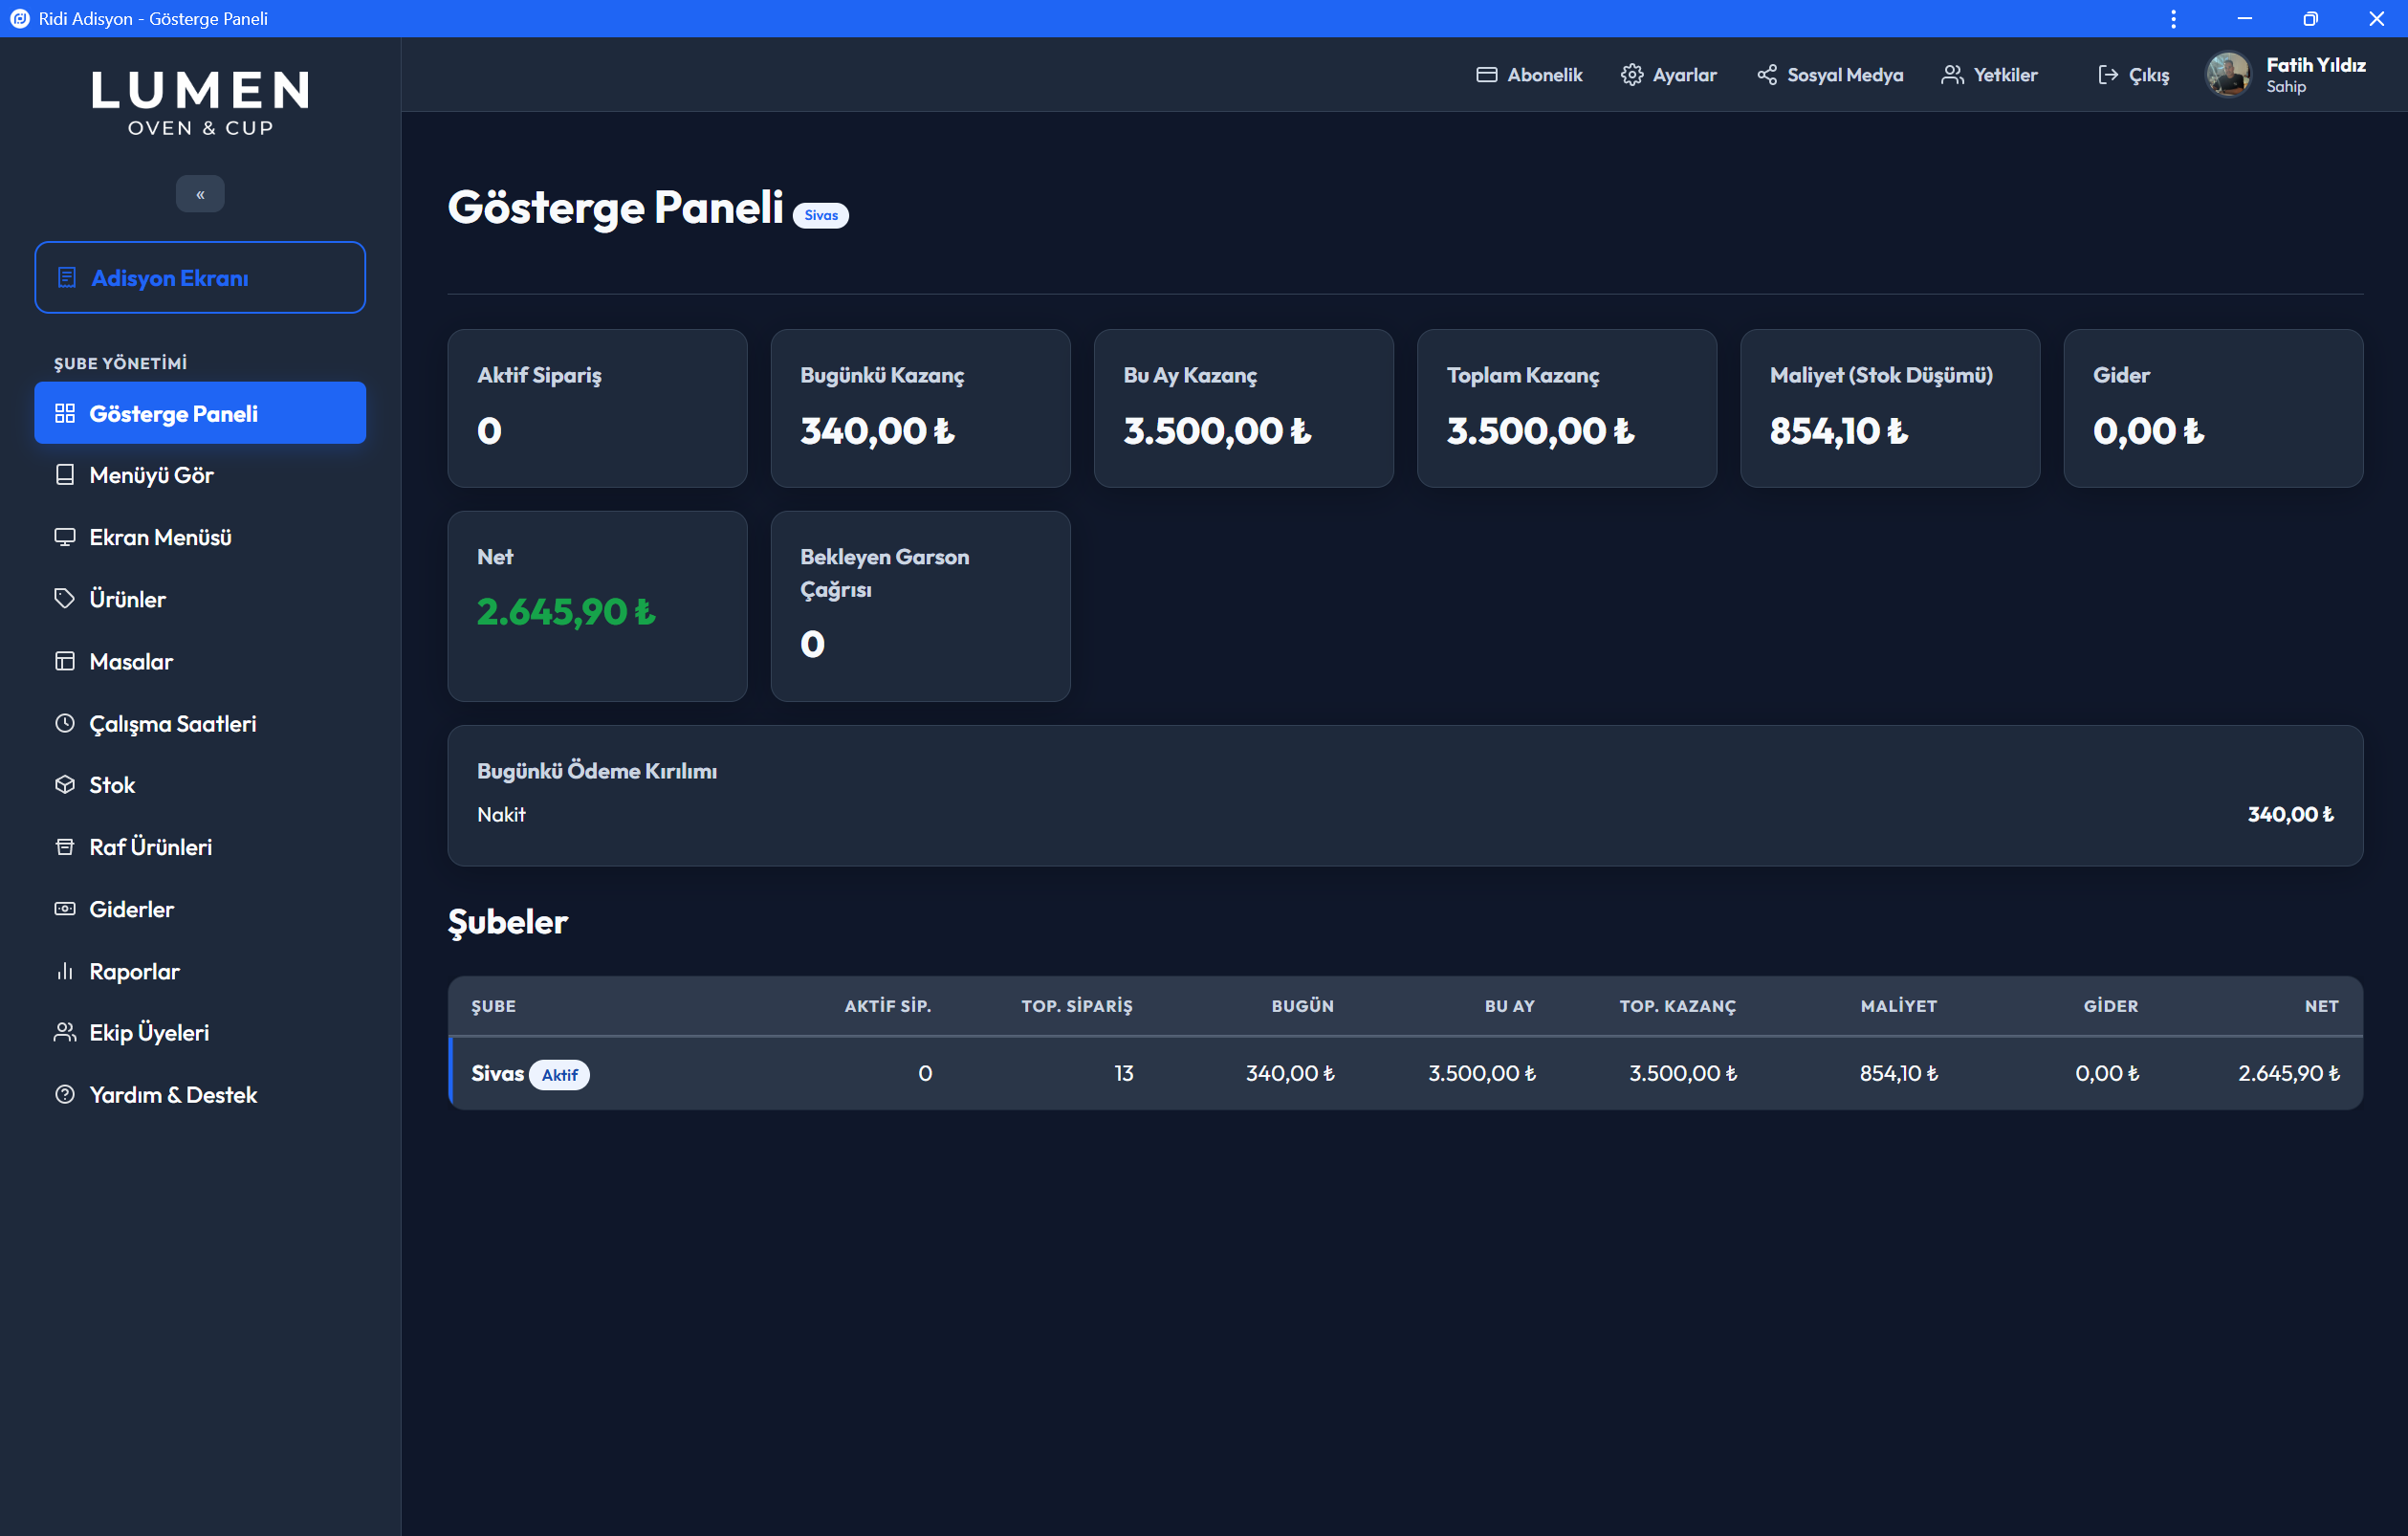Open the Adisyon Ekranı button
2408x1536 pixels.
click(x=200, y=277)
